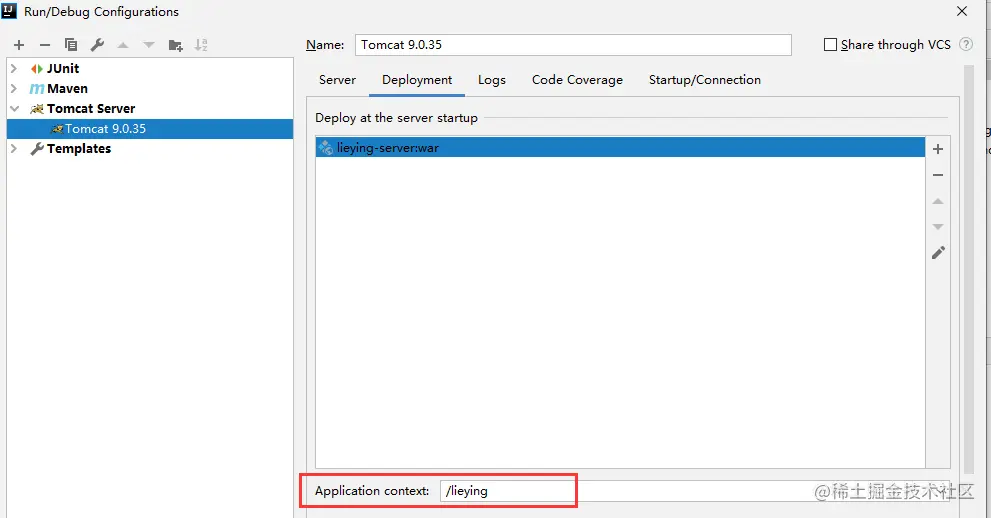
Task: Click the dialog vertical scrollbar
Action: click(x=969, y=268)
